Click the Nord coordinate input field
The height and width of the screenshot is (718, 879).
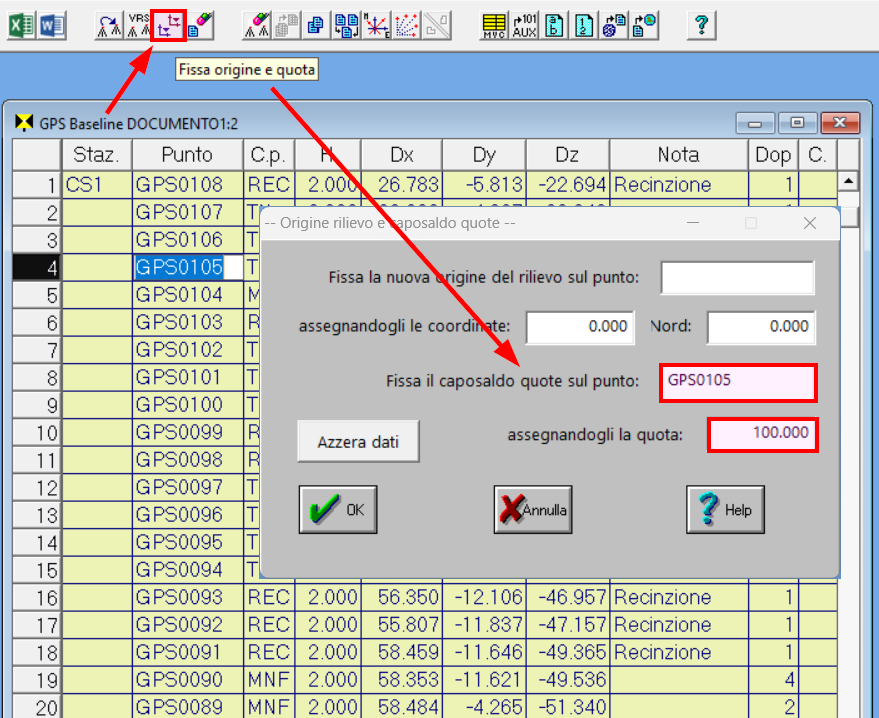[x=761, y=327]
